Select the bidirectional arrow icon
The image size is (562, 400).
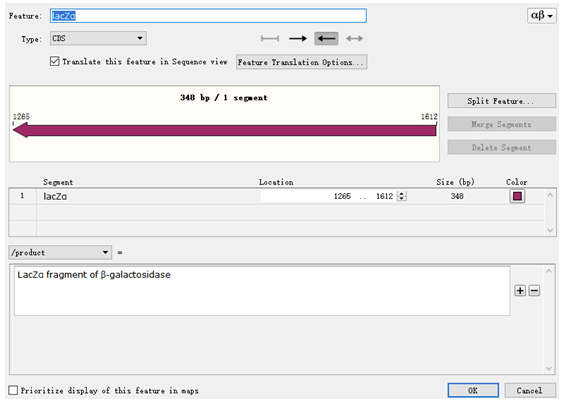point(354,38)
